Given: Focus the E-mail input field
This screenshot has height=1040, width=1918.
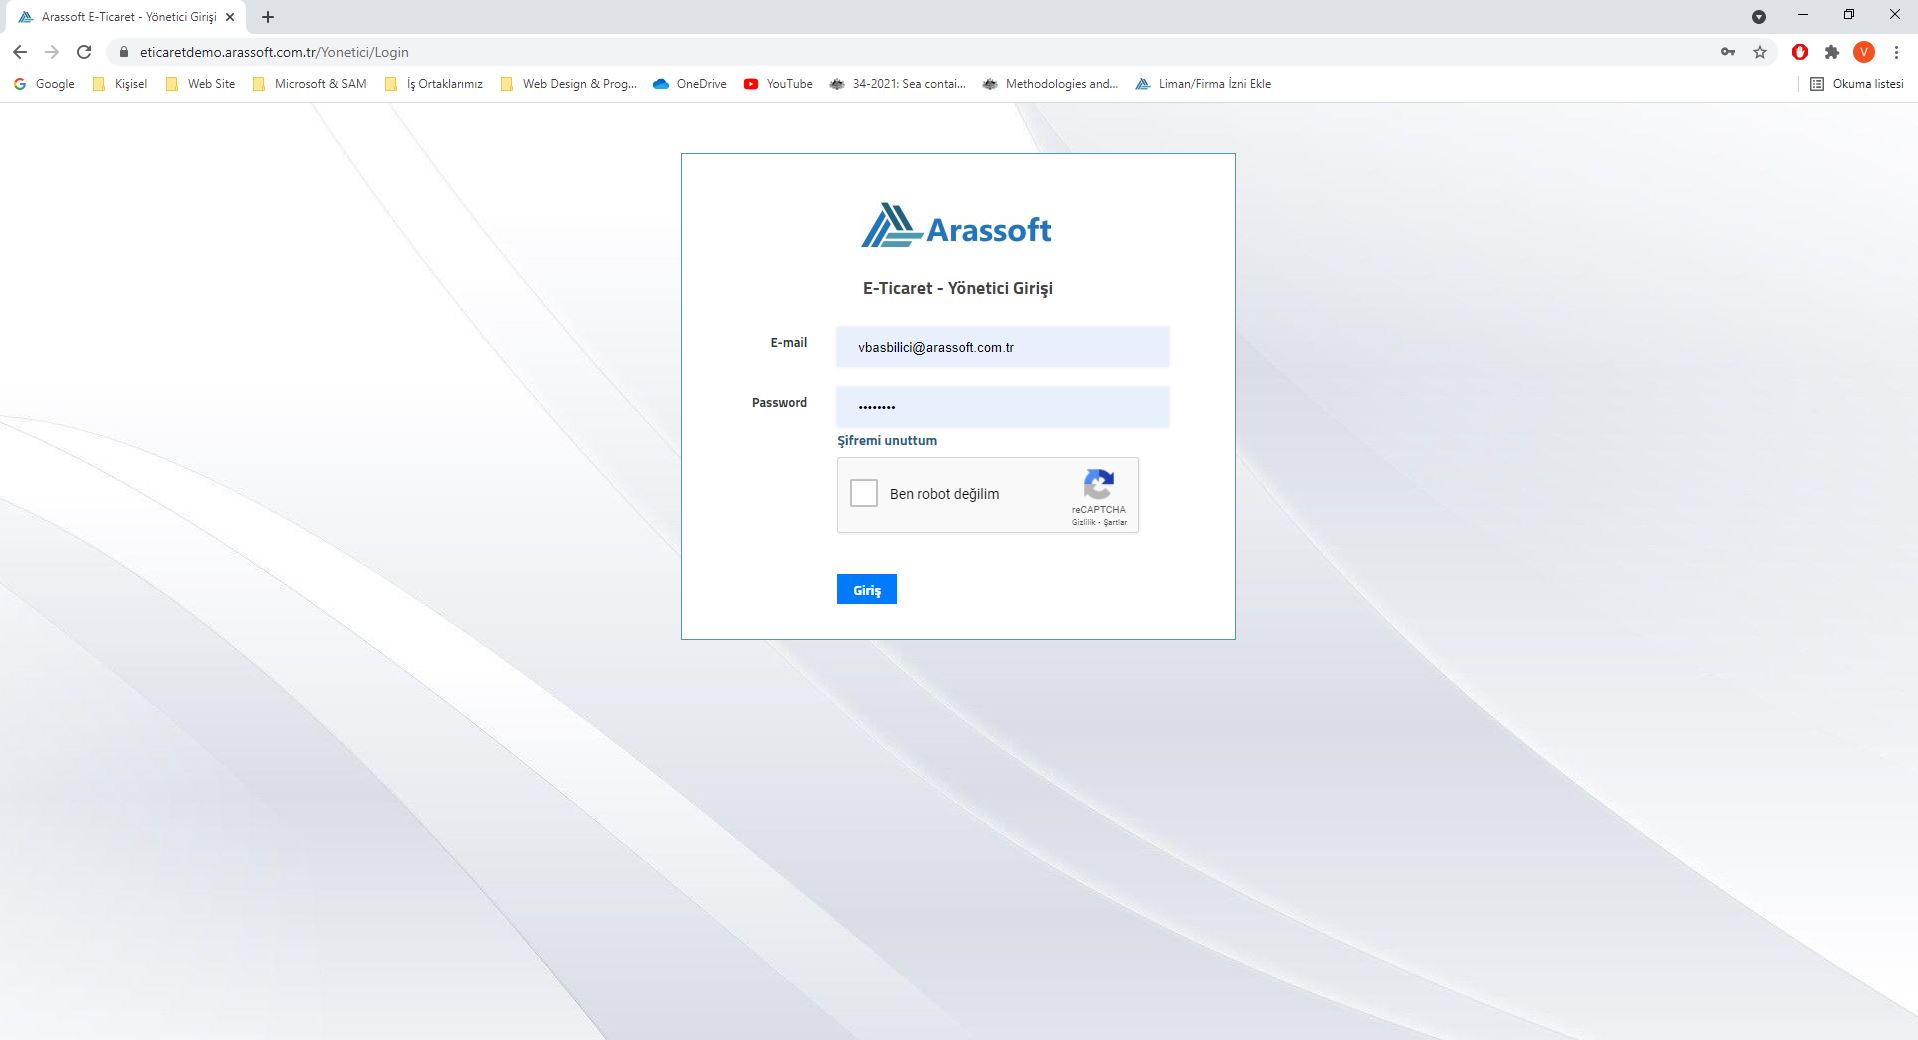Looking at the screenshot, I should (x=1003, y=347).
